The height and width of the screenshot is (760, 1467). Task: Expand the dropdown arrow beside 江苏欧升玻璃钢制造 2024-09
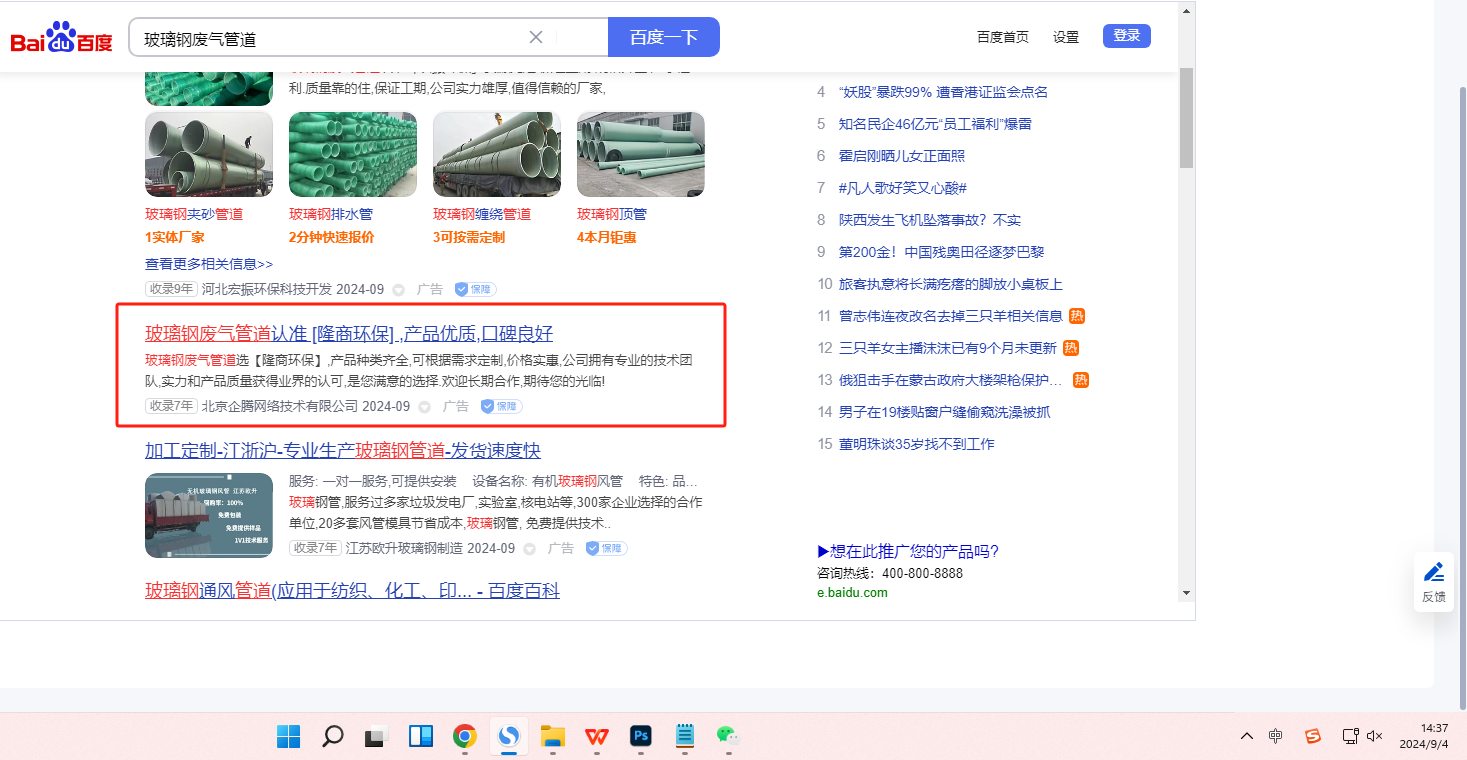click(x=529, y=549)
